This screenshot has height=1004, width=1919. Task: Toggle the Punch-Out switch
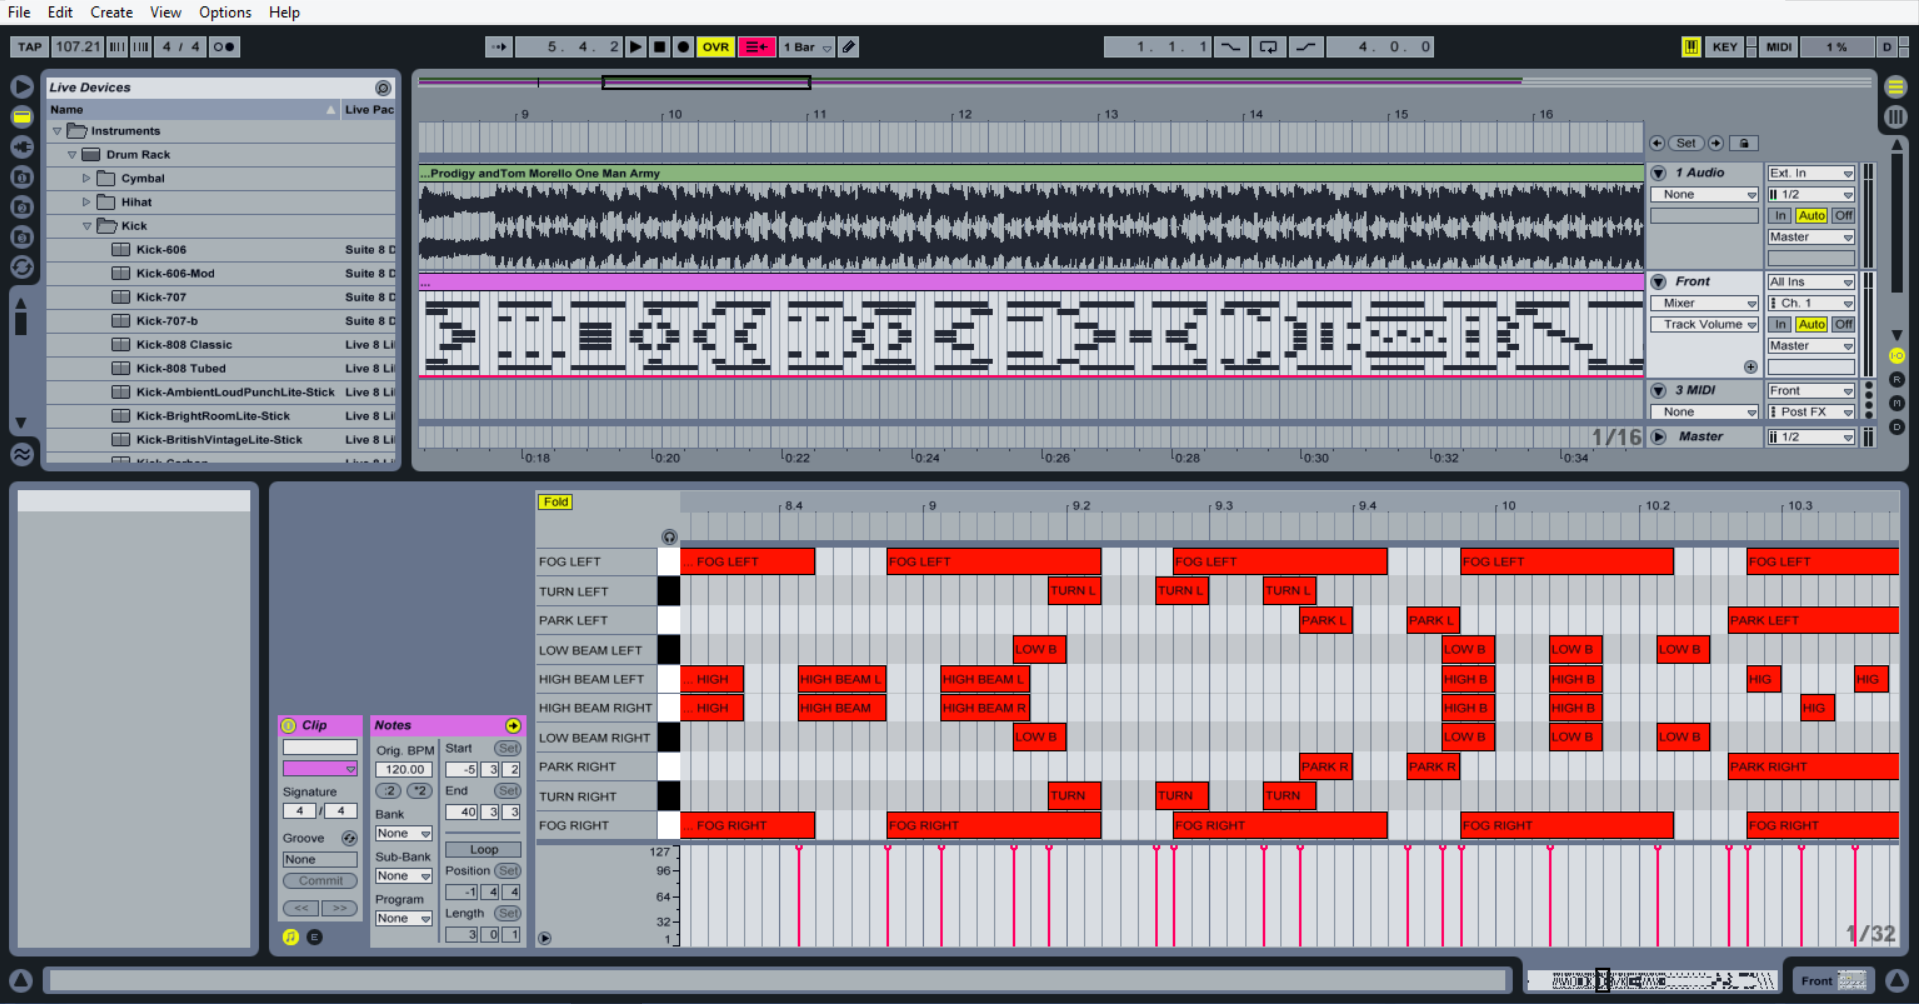click(1305, 47)
